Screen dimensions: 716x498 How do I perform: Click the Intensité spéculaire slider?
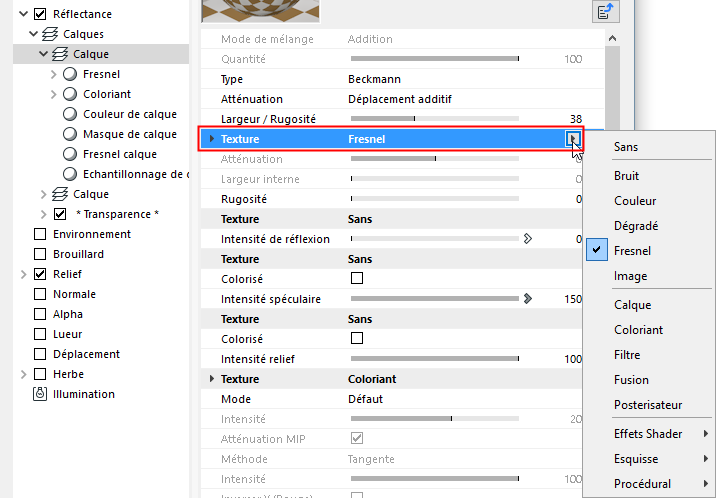click(x=435, y=299)
